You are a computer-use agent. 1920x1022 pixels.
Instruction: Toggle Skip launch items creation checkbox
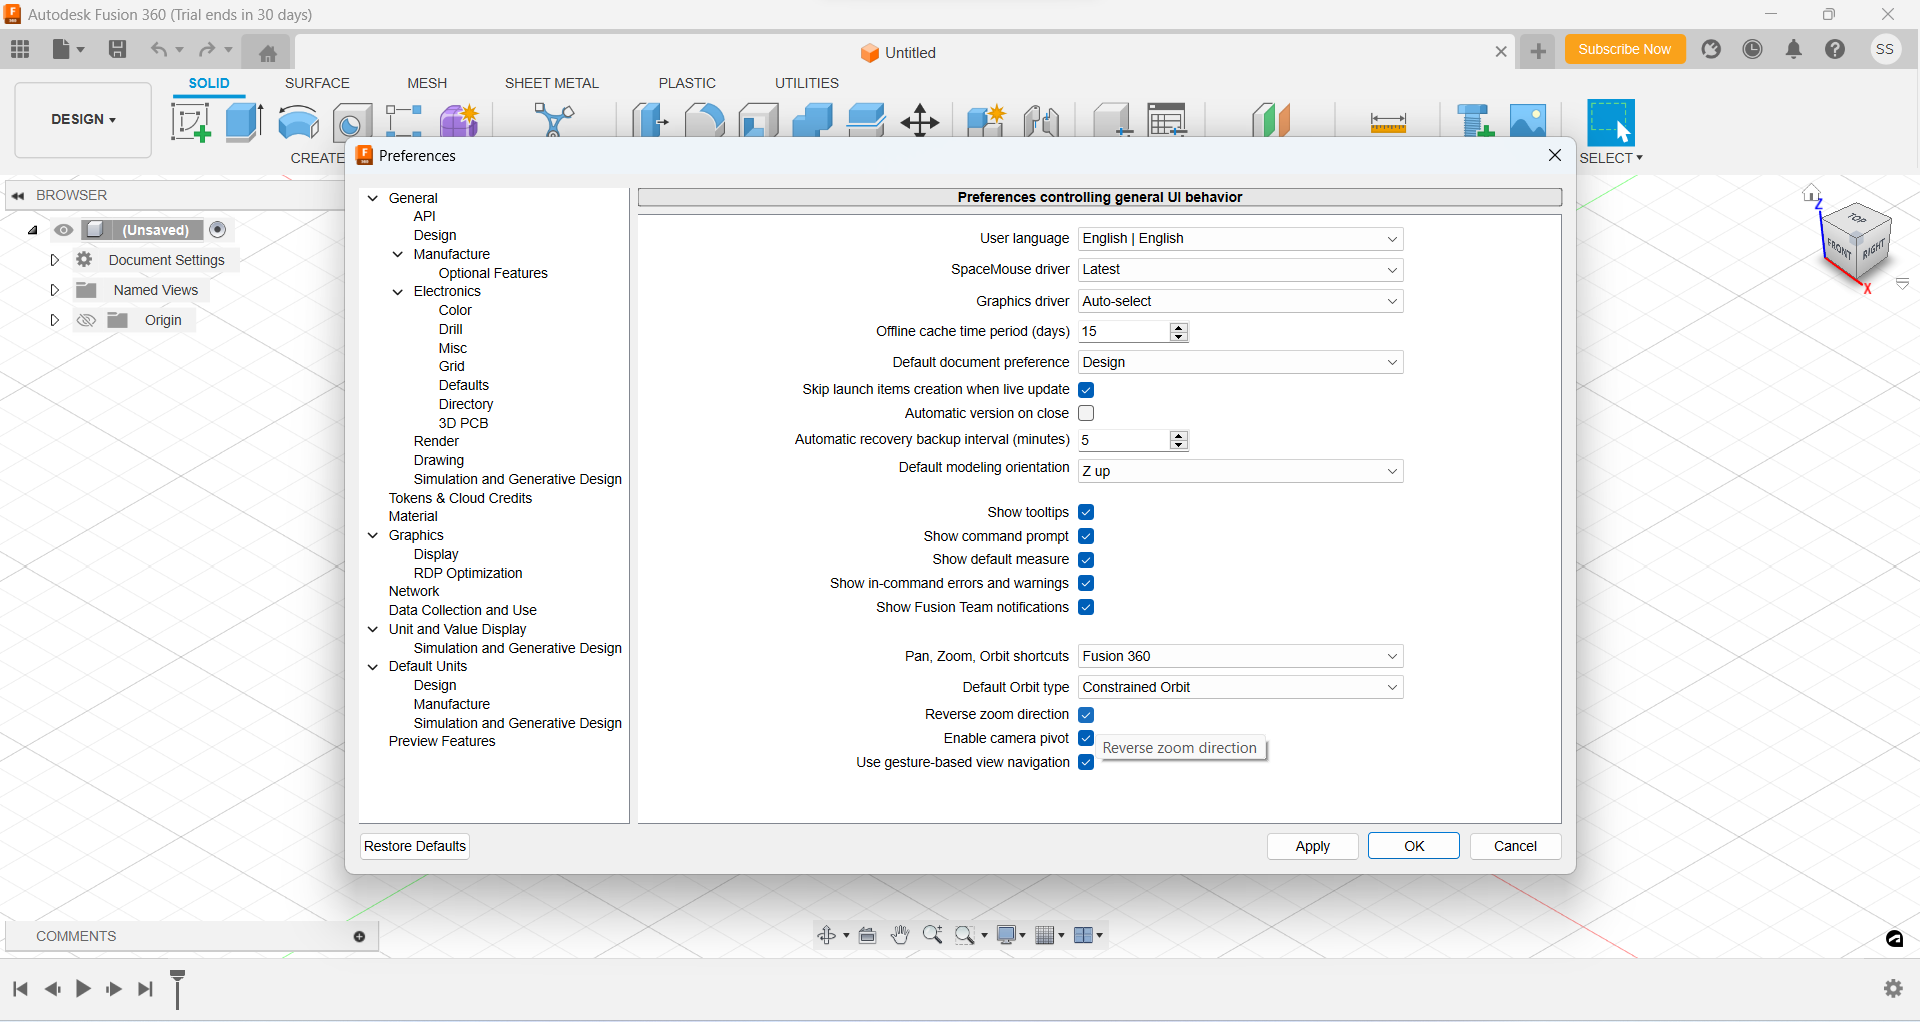(x=1086, y=390)
